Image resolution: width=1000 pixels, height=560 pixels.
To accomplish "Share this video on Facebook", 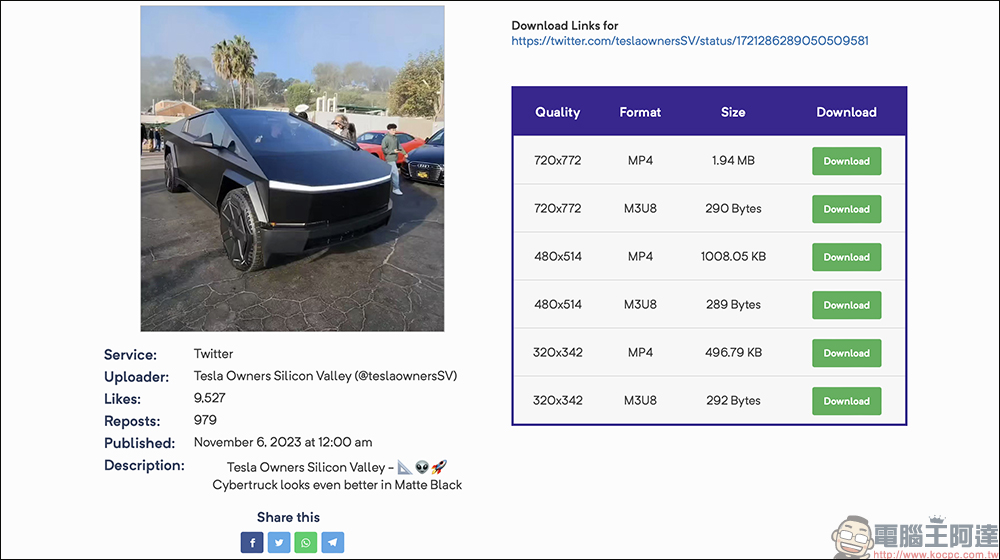I will coord(252,542).
